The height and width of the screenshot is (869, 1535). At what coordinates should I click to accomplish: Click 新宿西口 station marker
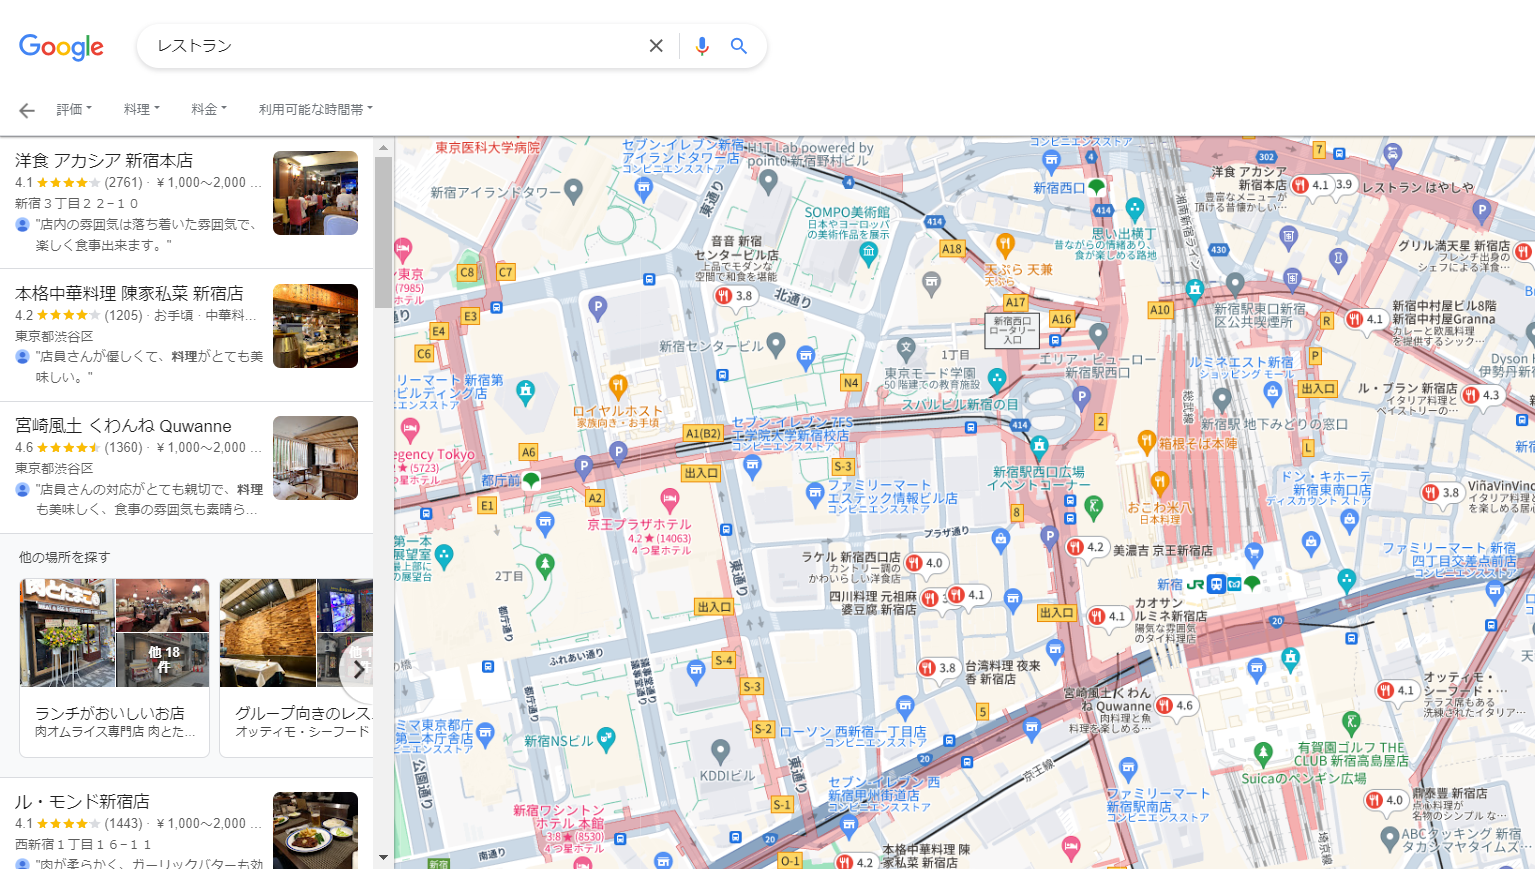1097,187
